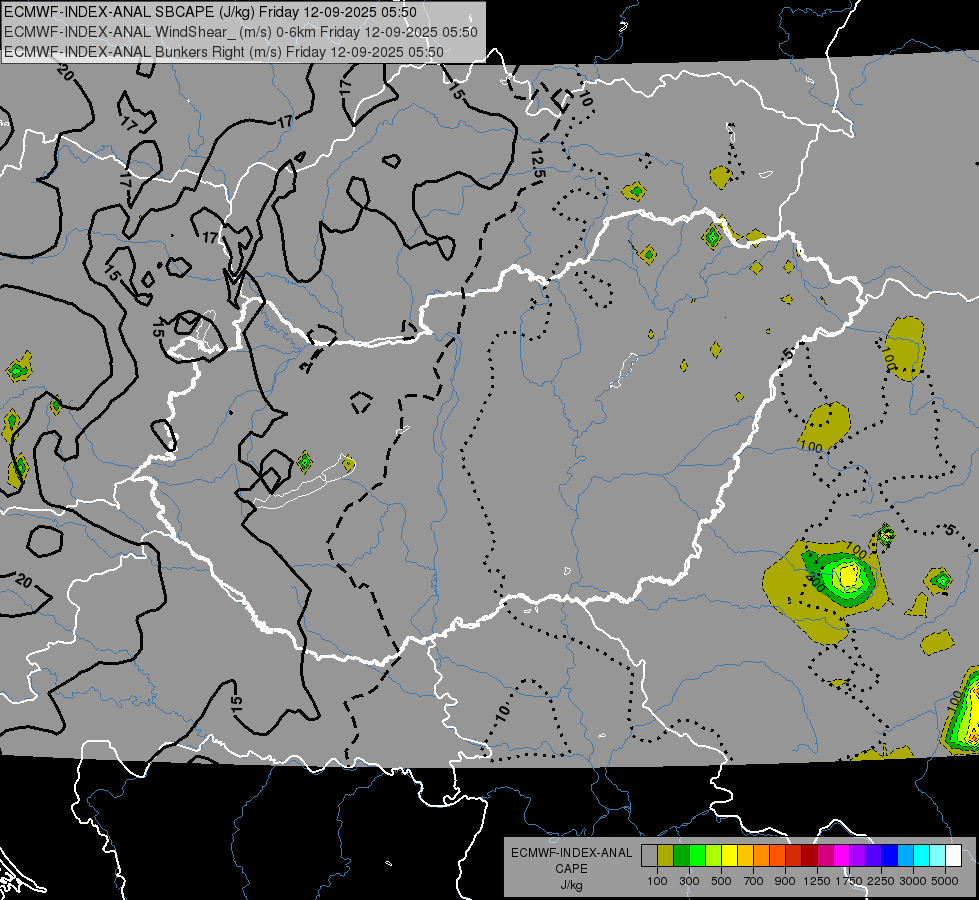Click legend value 500
The image size is (979, 900).
point(721,881)
